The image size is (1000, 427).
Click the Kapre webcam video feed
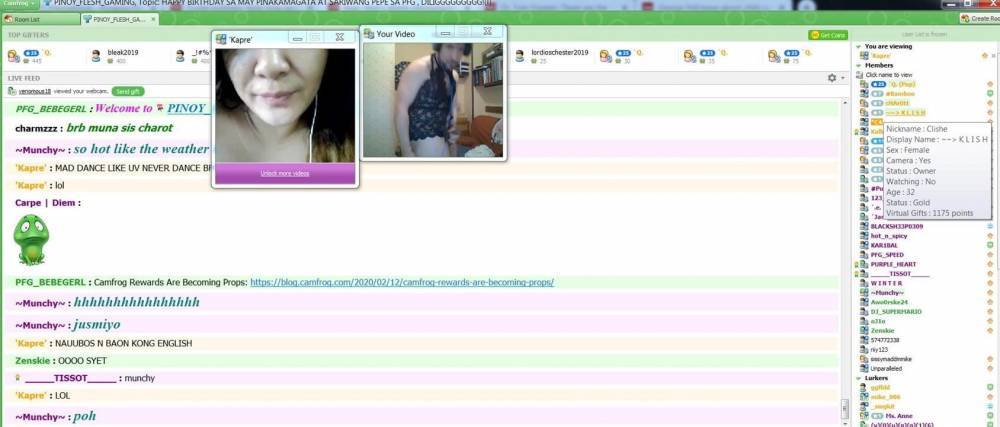284,105
